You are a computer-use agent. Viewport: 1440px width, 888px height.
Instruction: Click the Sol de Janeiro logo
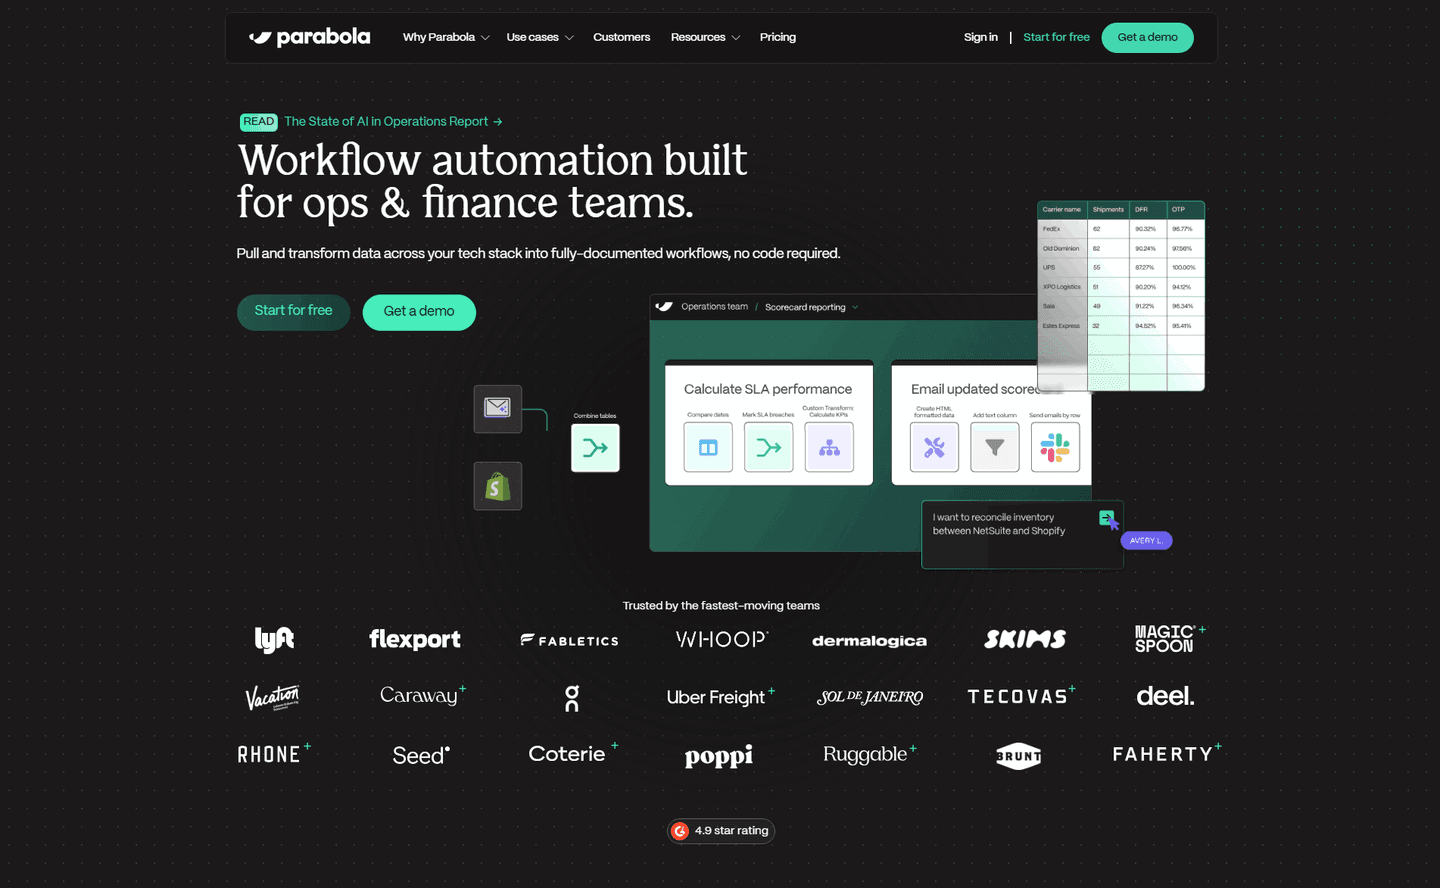click(x=870, y=697)
